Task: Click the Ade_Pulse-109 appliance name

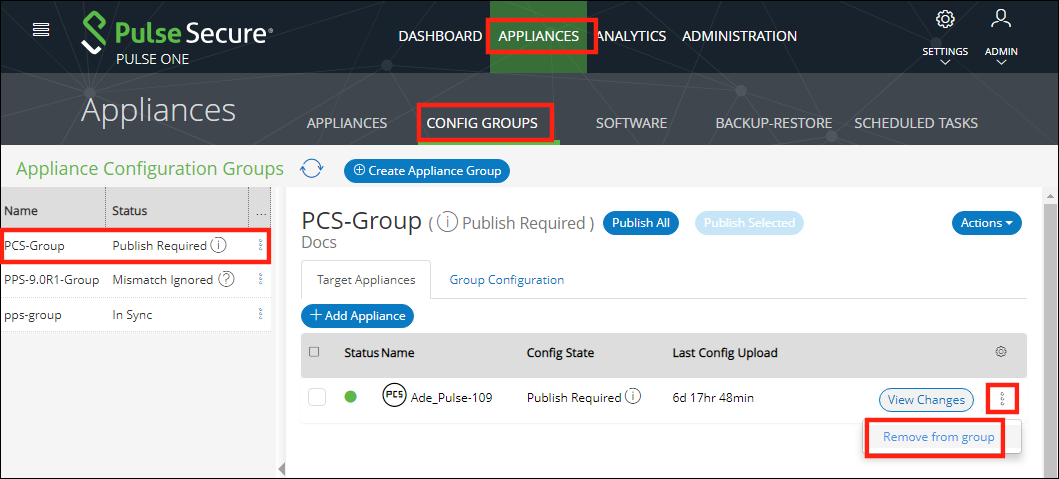Action: 451,398
